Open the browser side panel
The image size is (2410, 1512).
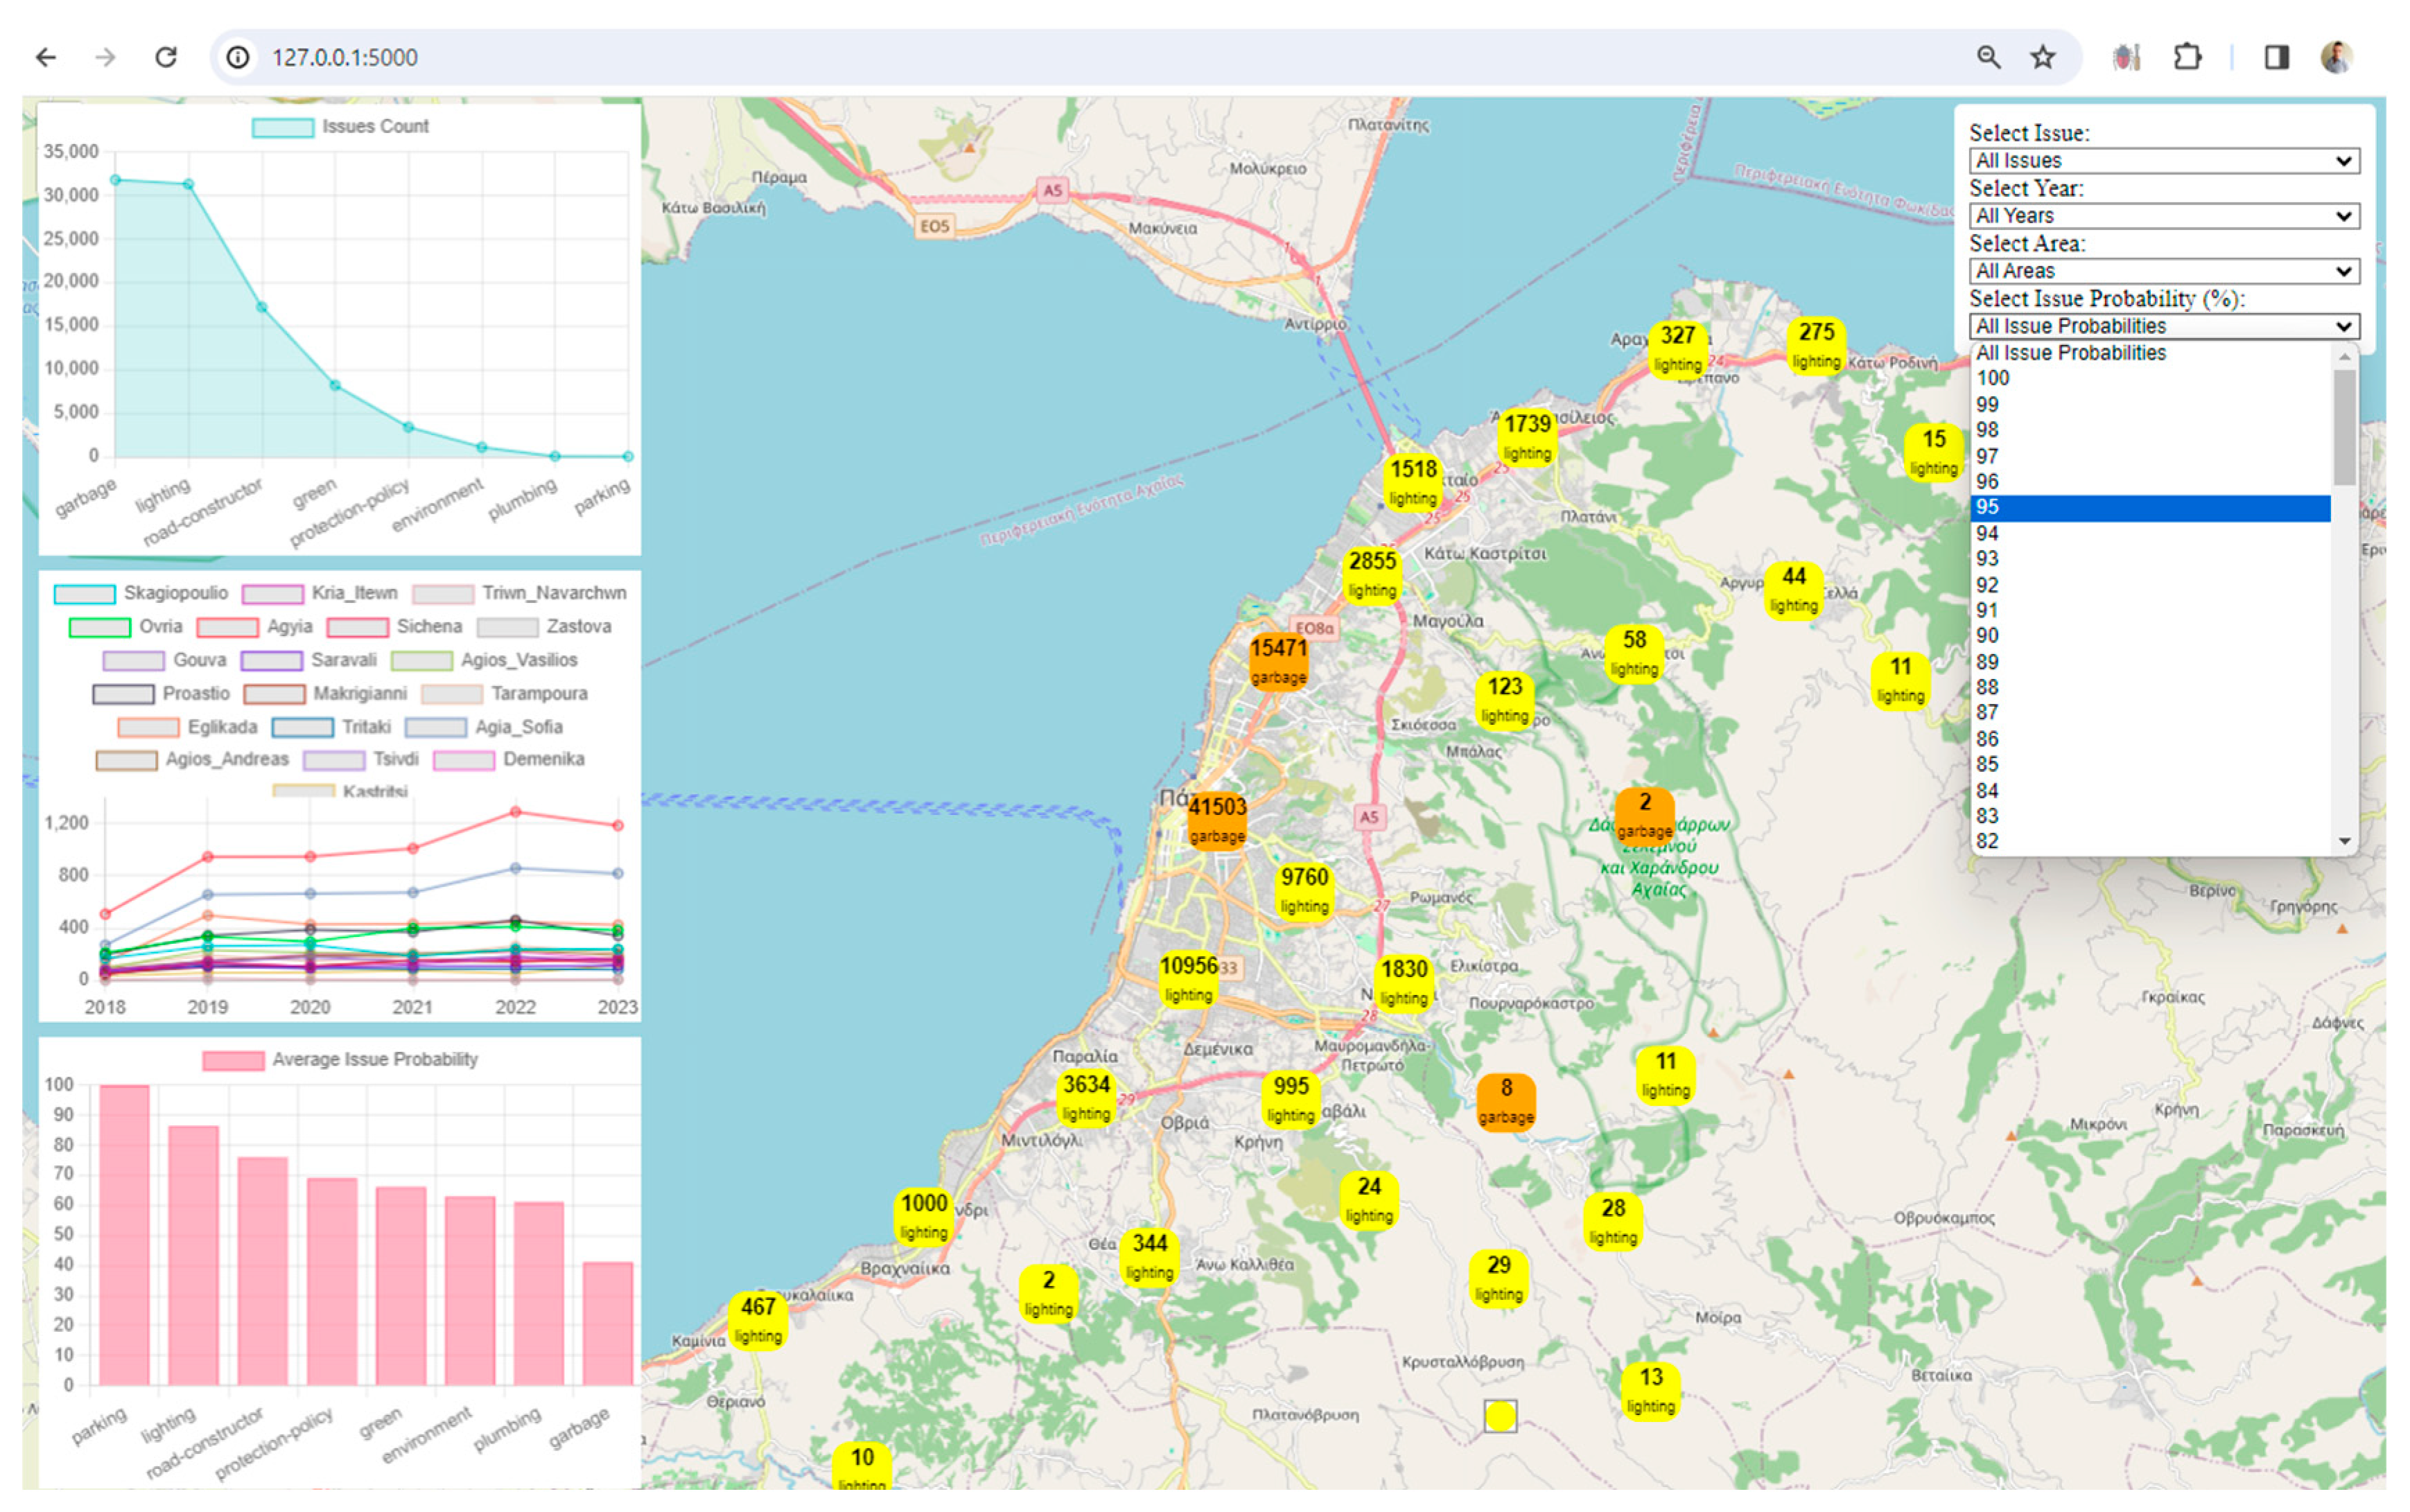coord(2276,57)
